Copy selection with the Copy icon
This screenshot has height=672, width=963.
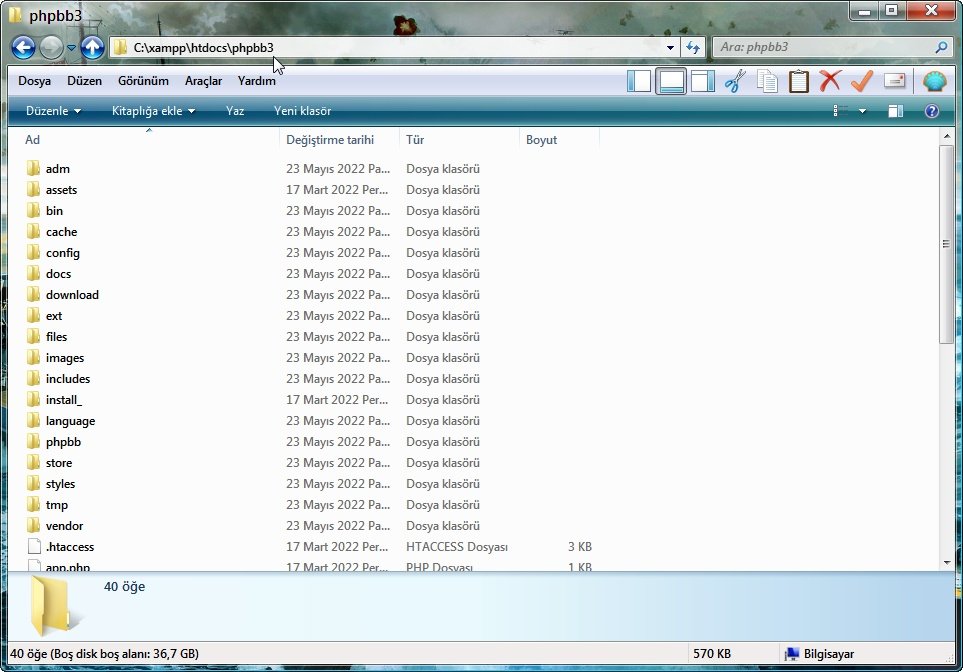click(x=767, y=81)
